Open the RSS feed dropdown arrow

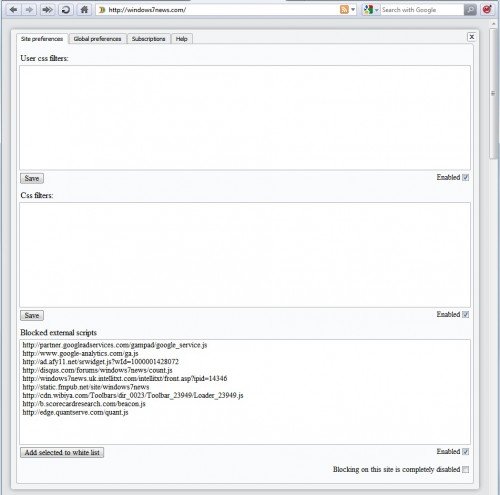353,10
